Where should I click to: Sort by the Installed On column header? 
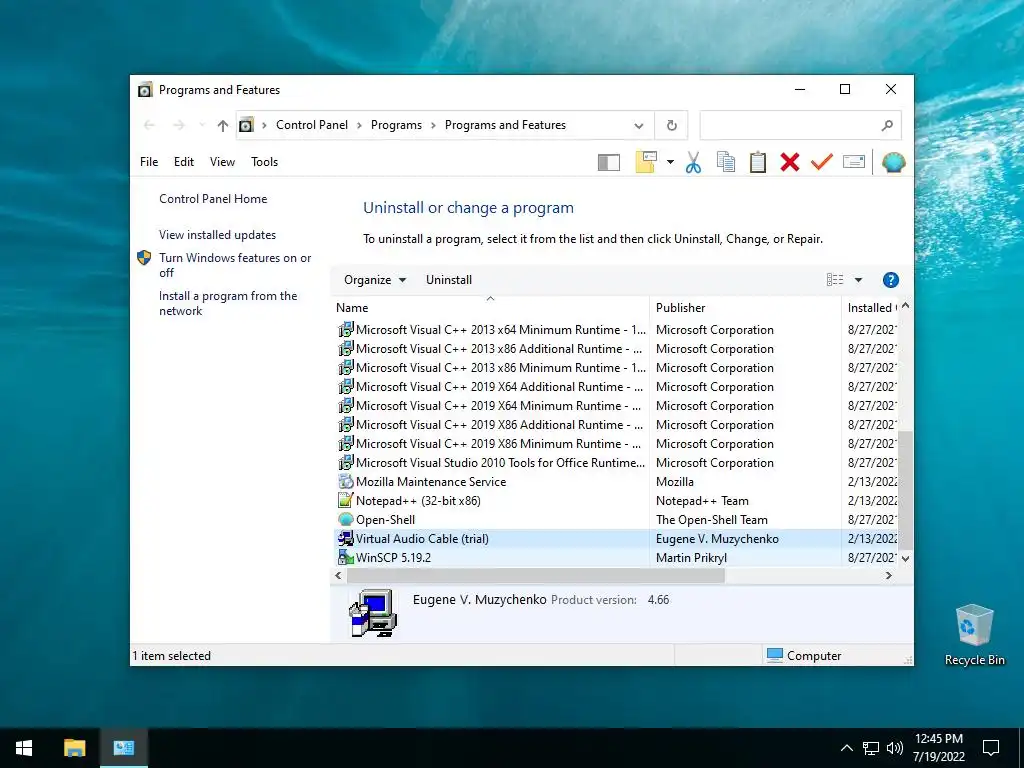[x=870, y=308]
